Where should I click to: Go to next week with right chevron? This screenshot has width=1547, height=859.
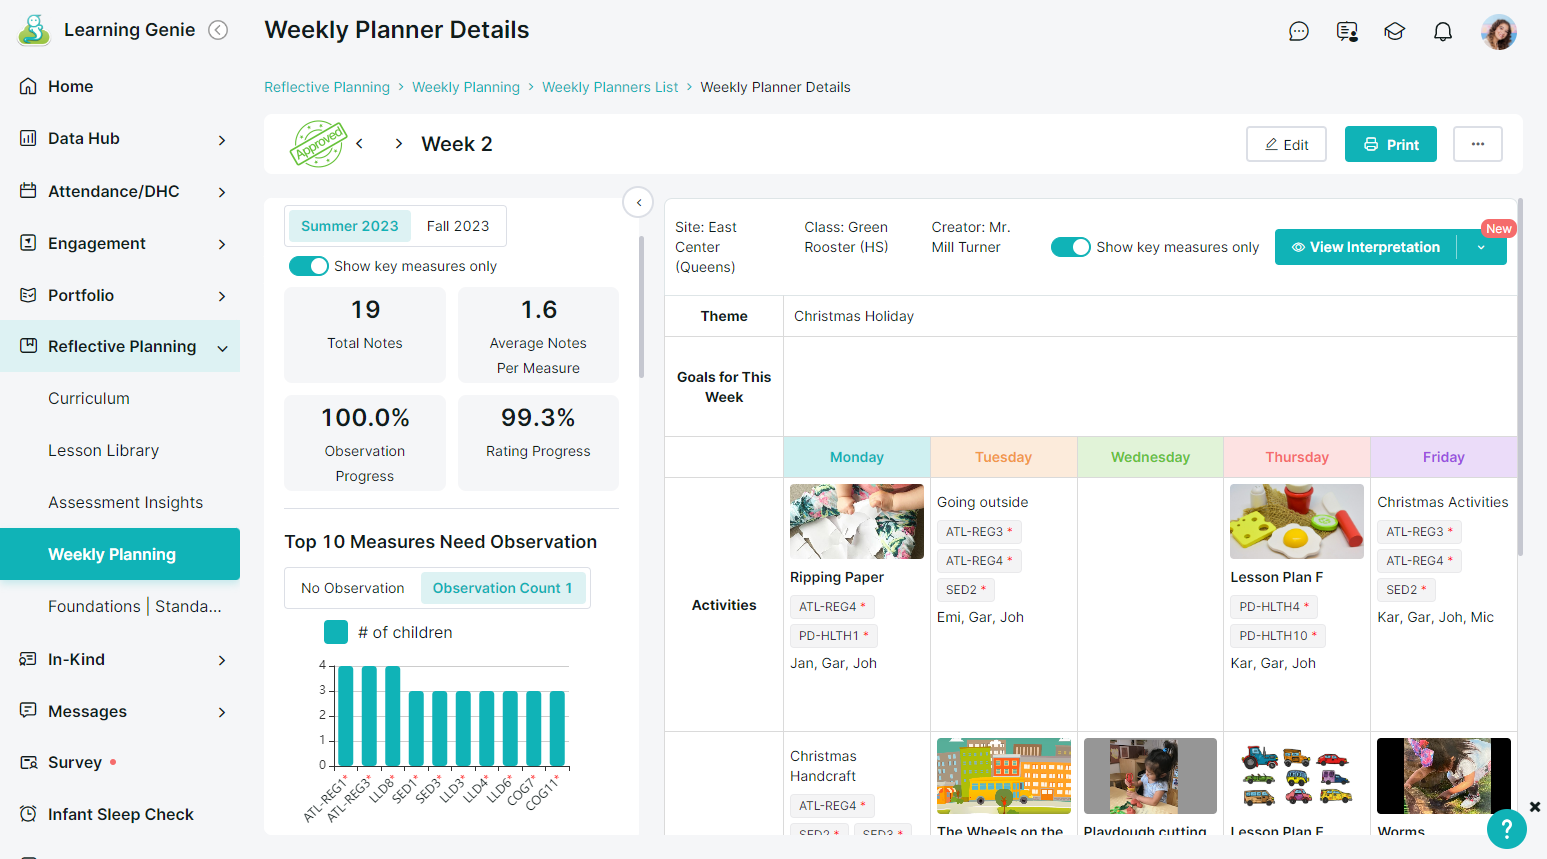[398, 144]
